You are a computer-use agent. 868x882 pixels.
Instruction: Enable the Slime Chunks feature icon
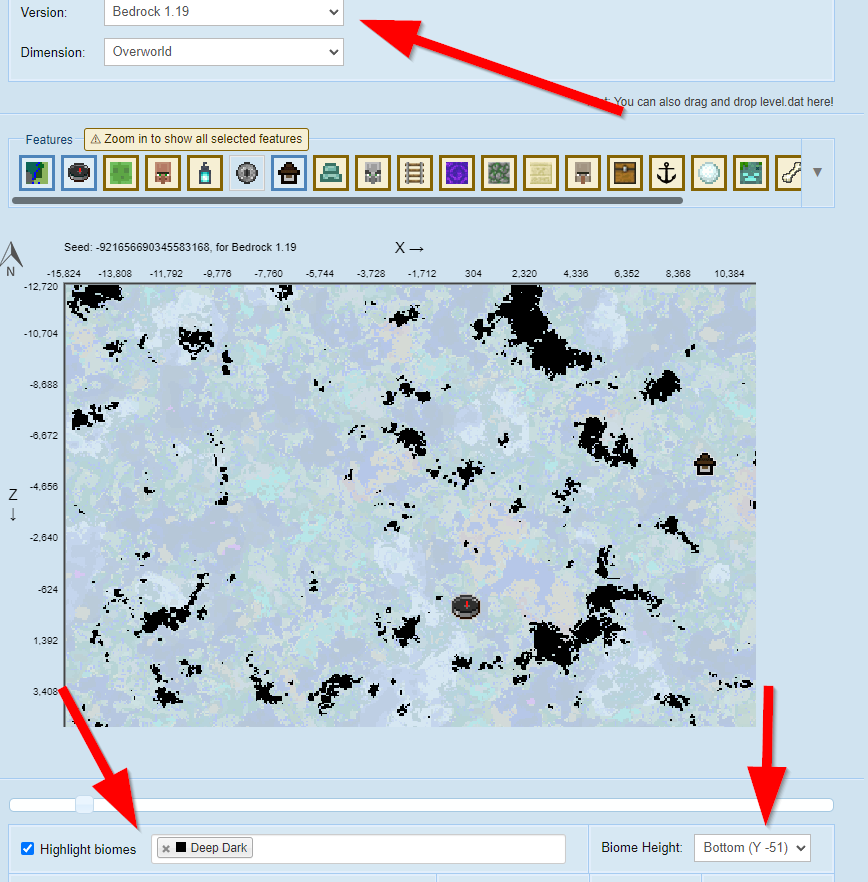(x=121, y=173)
